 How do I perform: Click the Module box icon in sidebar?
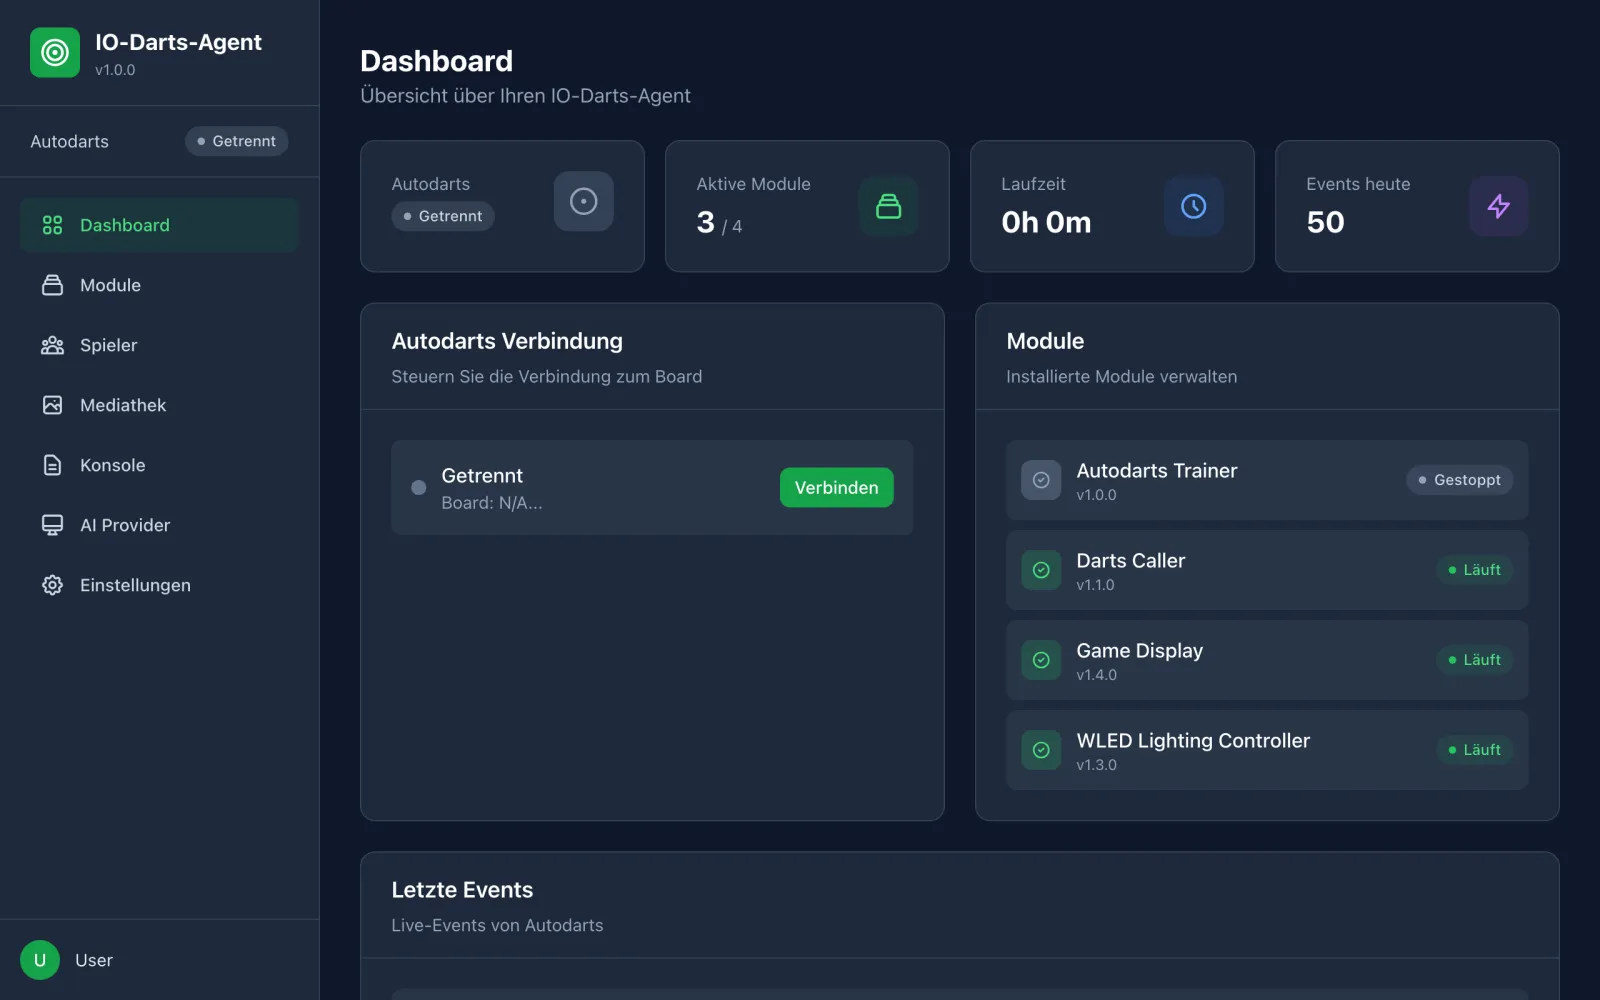pos(52,285)
